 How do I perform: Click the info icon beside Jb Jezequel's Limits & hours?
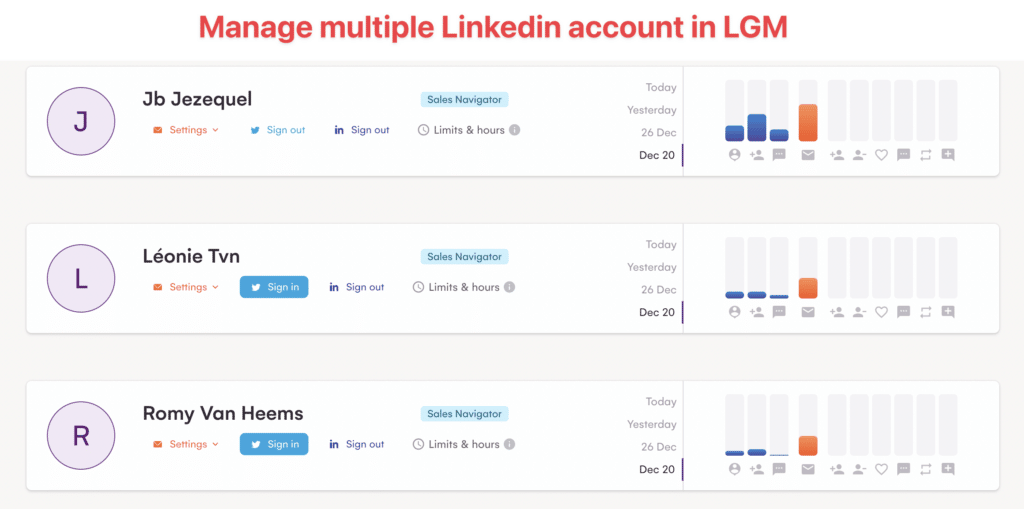(515, 130)
